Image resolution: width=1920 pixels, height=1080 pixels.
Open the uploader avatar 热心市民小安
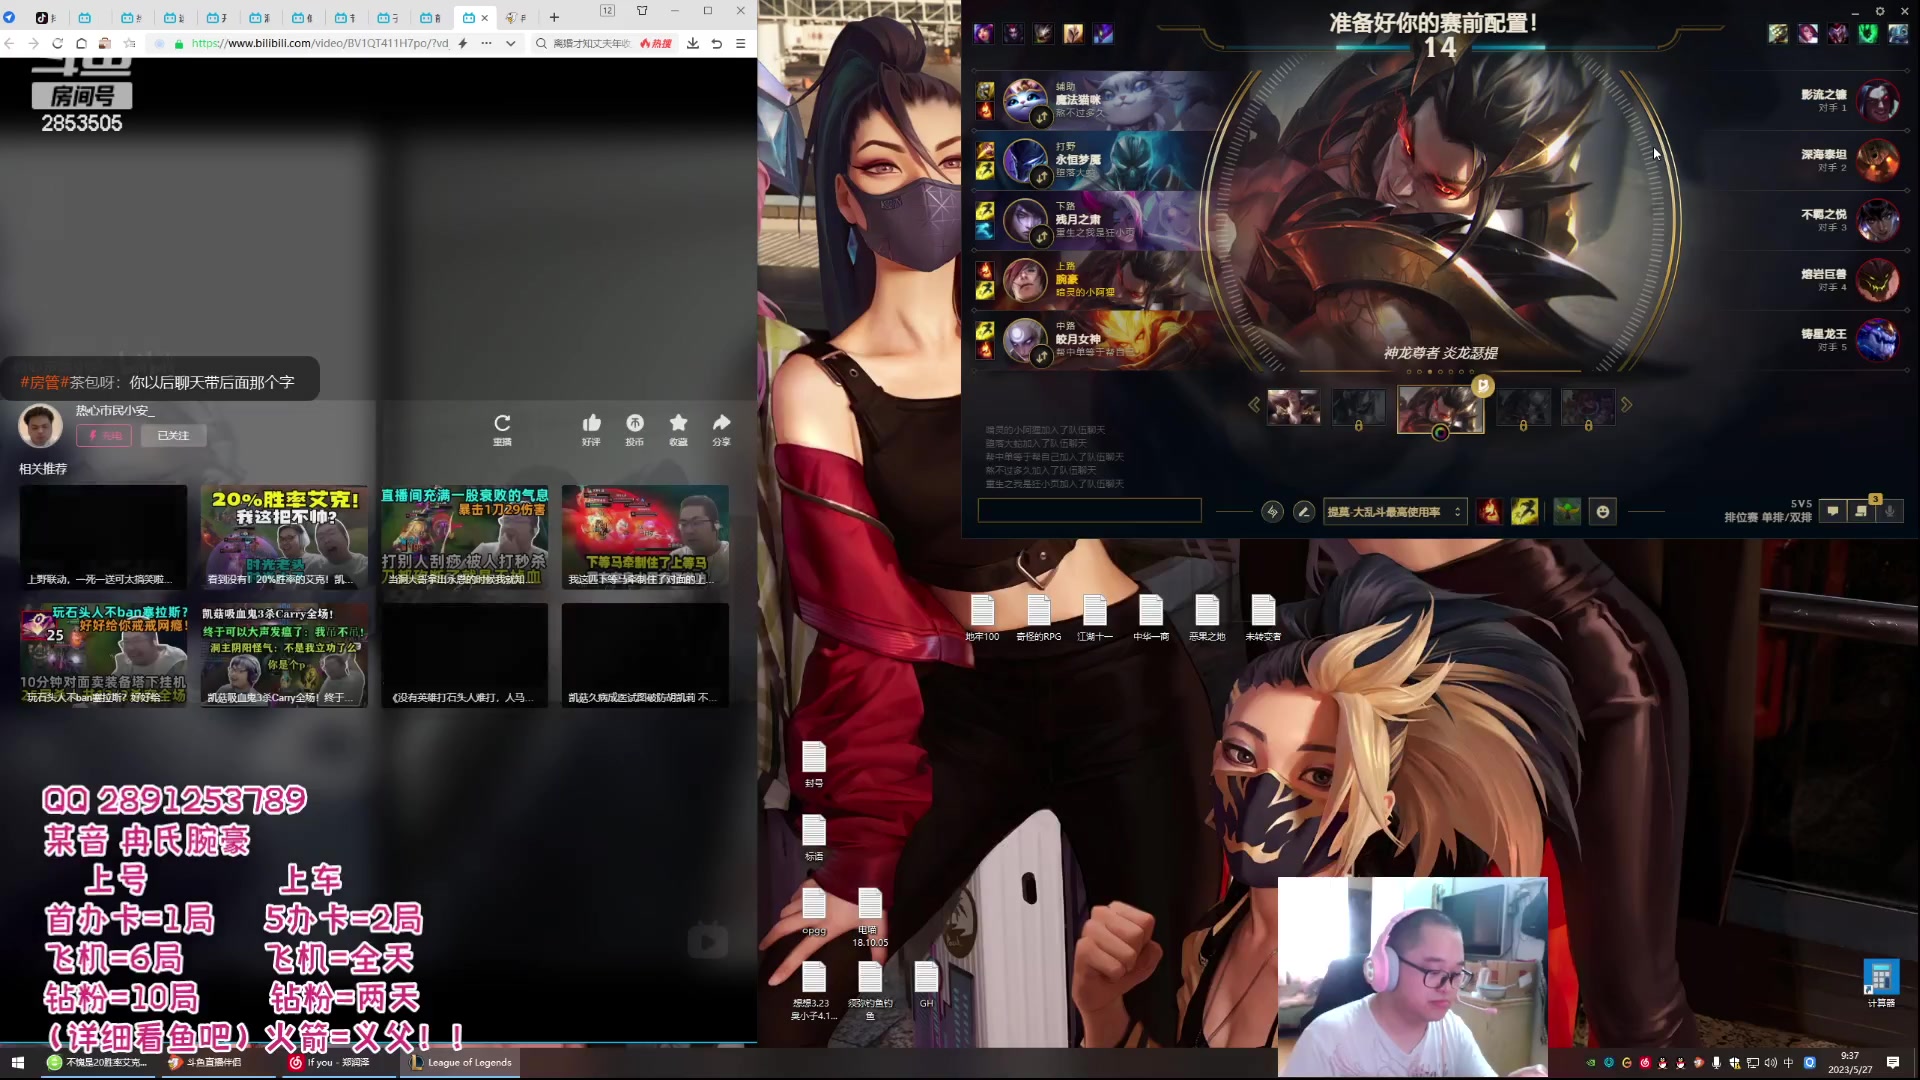point(40,426)
